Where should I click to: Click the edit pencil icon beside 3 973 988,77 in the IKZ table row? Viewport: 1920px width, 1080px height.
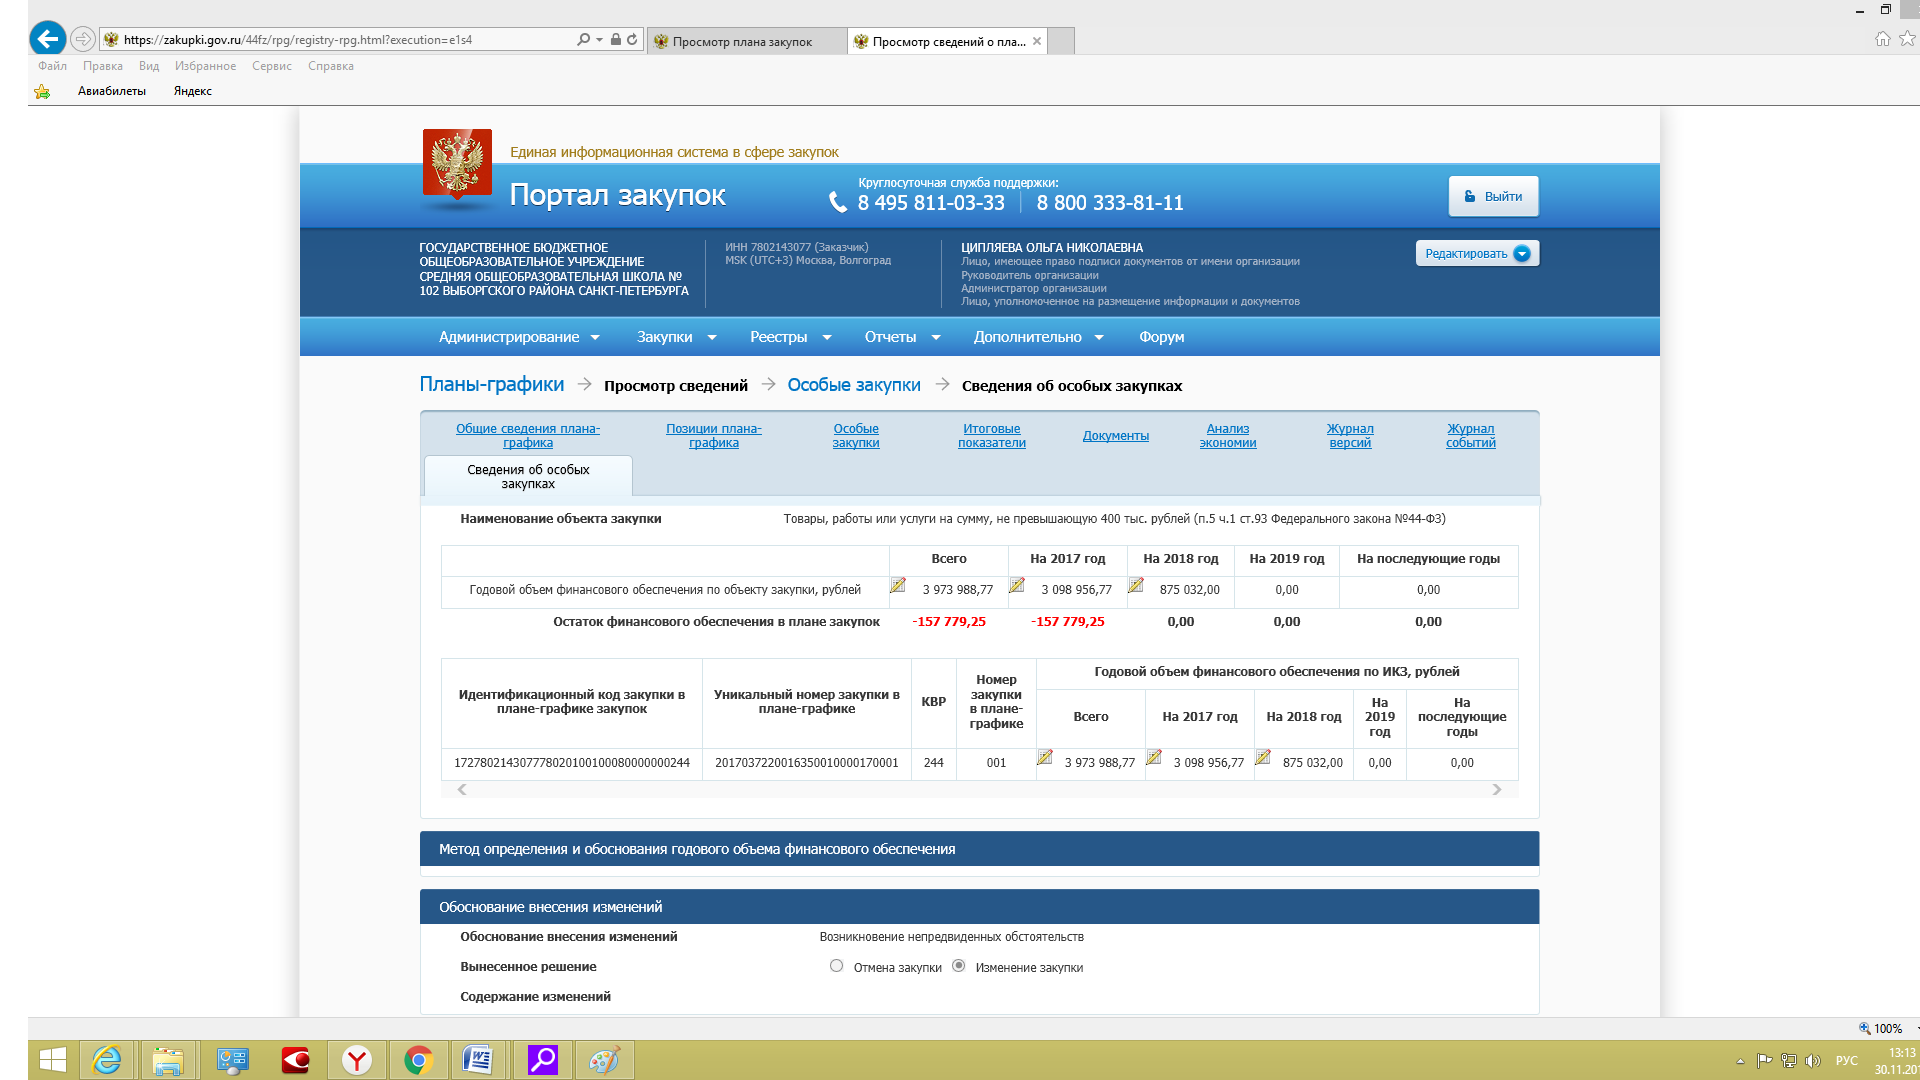point(1045,758)
